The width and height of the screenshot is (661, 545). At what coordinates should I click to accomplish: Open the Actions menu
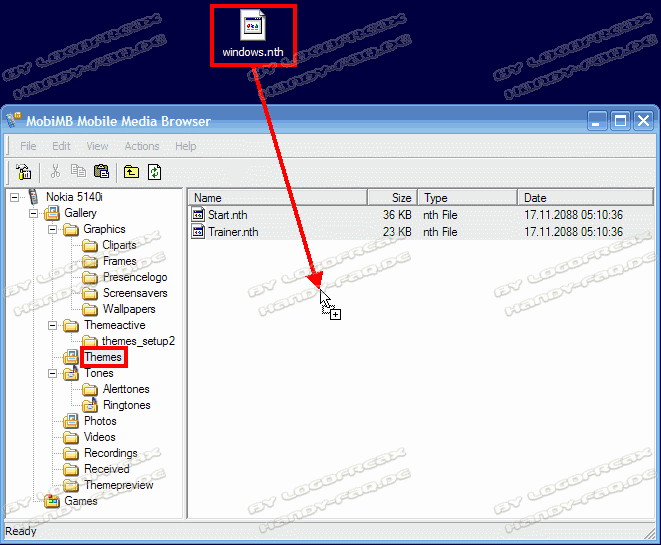(x=142, y=146)
